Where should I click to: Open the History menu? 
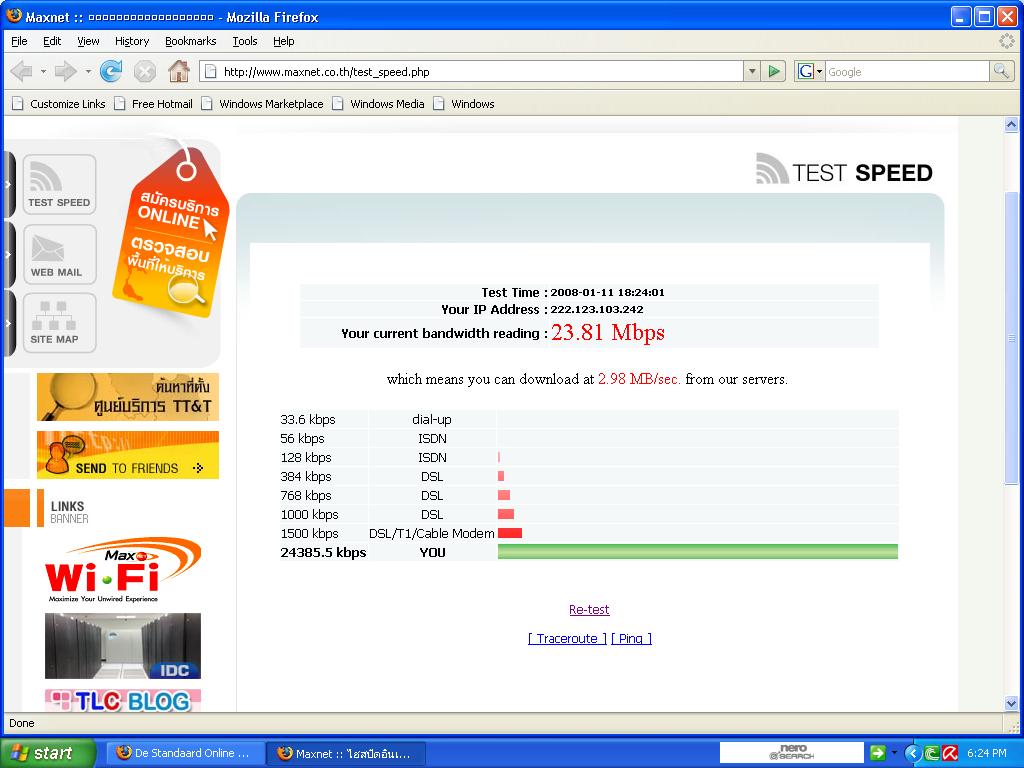pos(132,41)
